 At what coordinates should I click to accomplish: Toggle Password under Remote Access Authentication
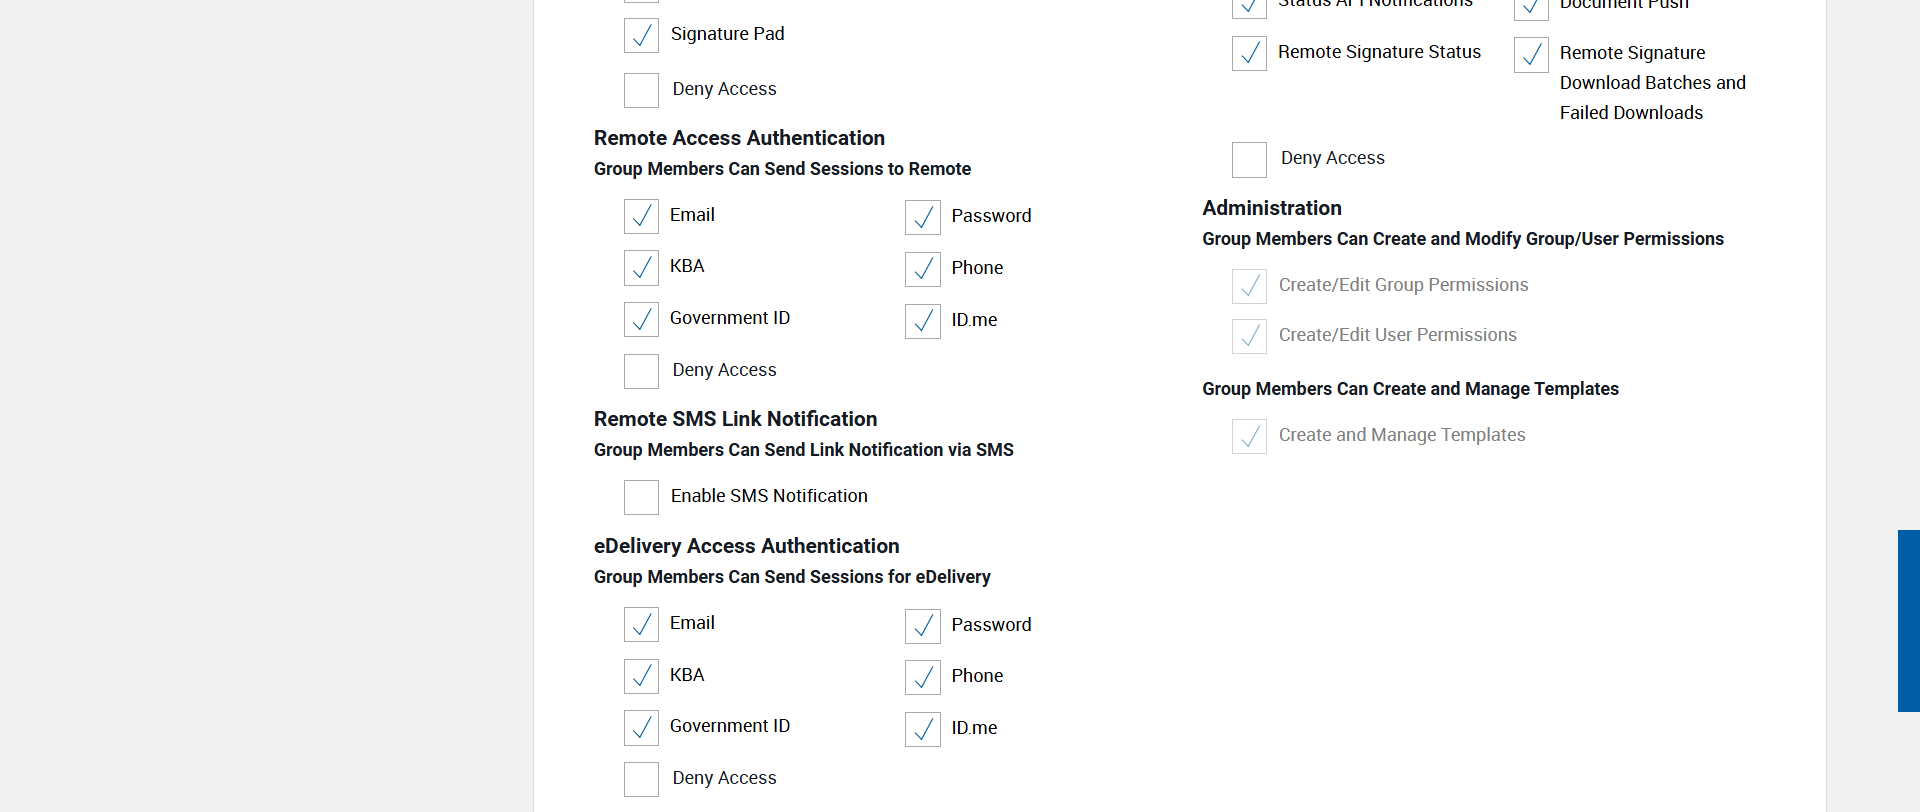(922, 217)
